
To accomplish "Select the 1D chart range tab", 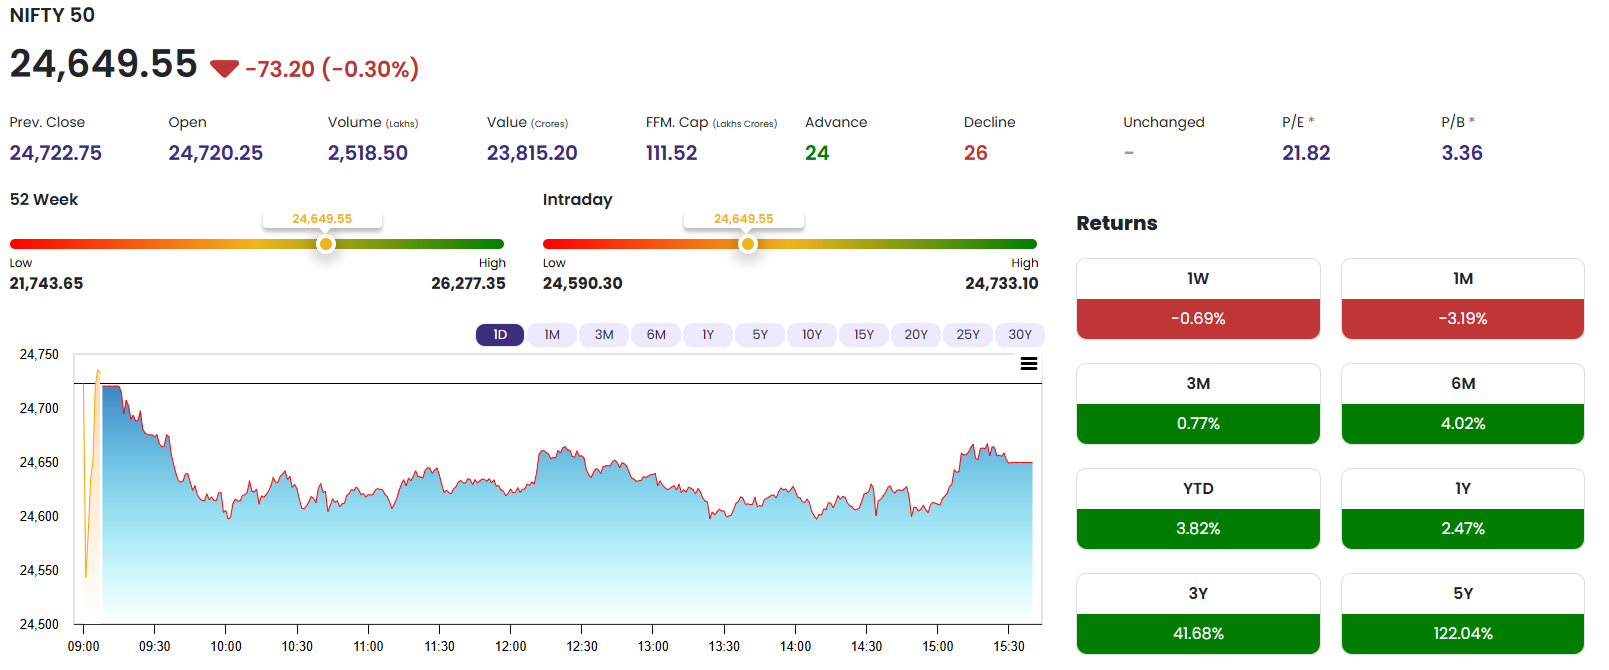I will coord(500,335).
